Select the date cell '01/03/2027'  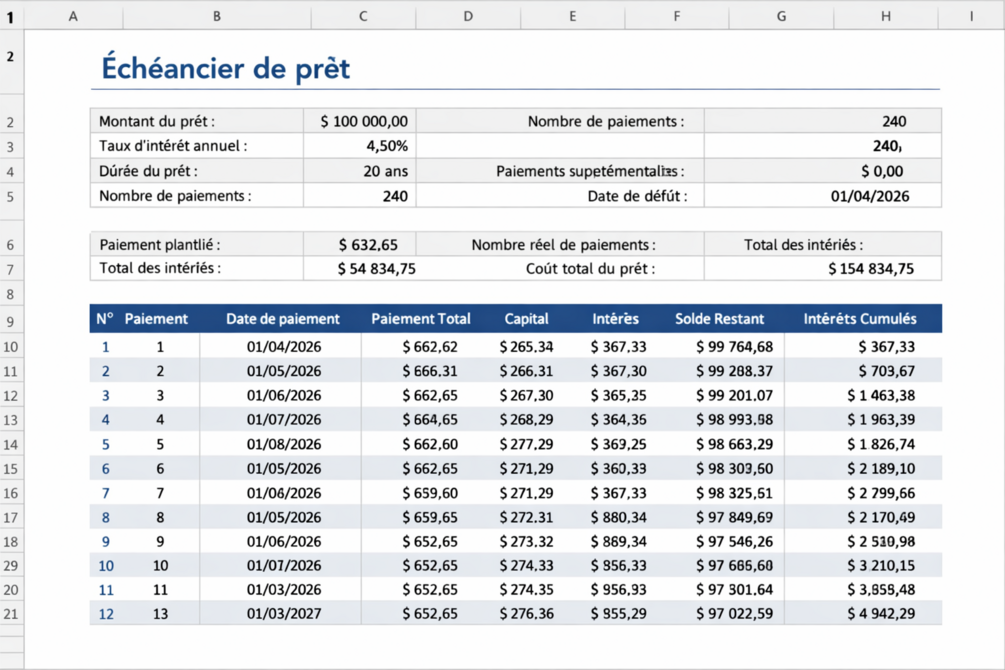(284, 614)
